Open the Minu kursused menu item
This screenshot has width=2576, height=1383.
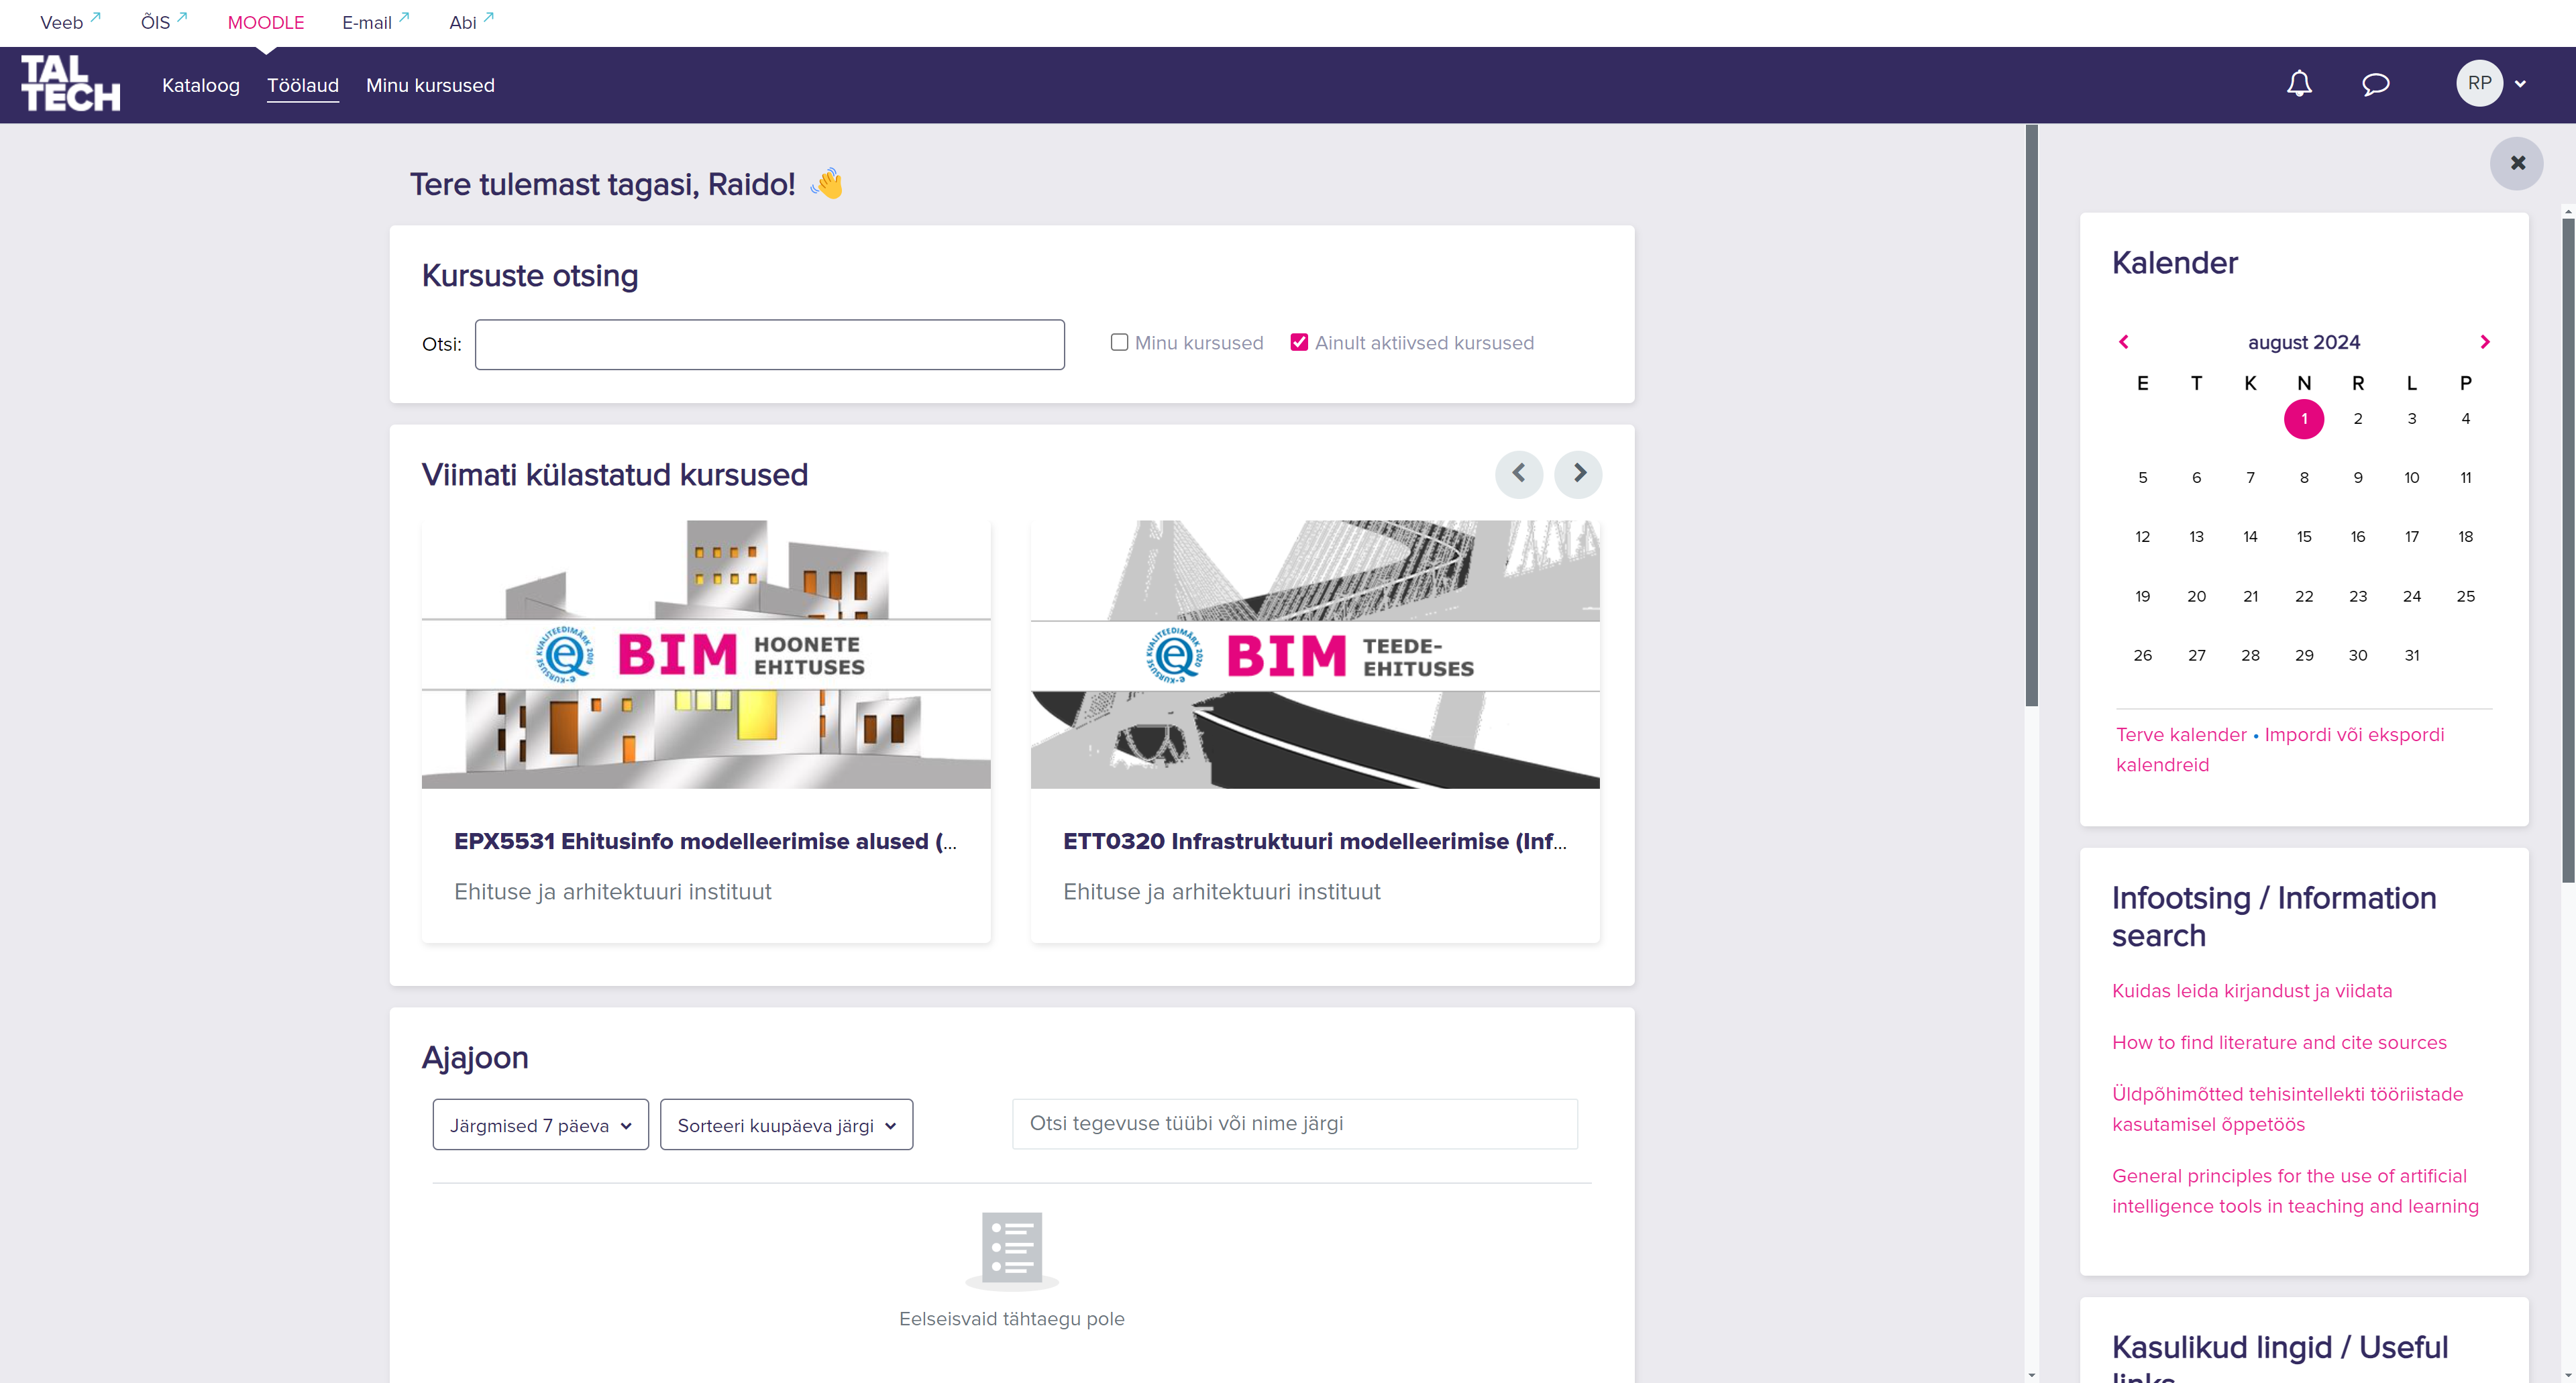pyautogui.click(x=430, y=86)
